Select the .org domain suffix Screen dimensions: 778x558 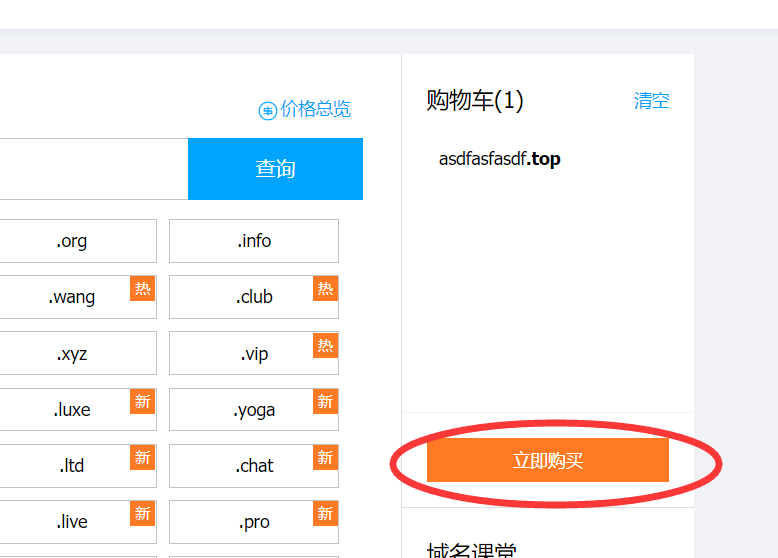click(x=78, y=241)
